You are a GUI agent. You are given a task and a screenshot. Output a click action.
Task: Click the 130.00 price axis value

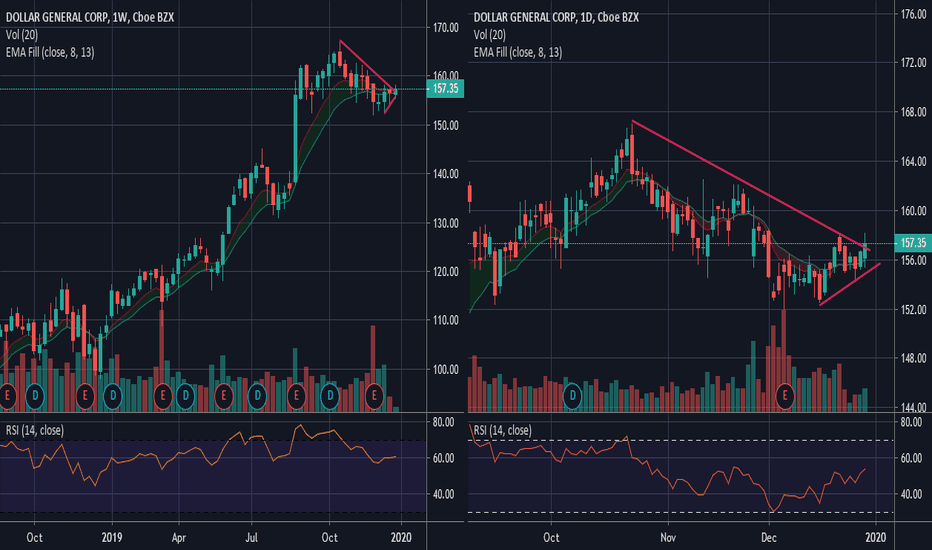tap(446, 223)
